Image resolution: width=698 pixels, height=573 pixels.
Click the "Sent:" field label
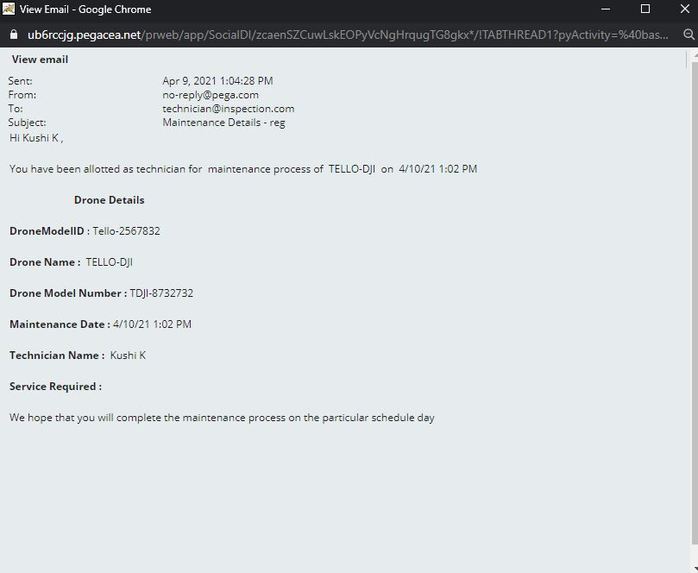coord(20,81)
